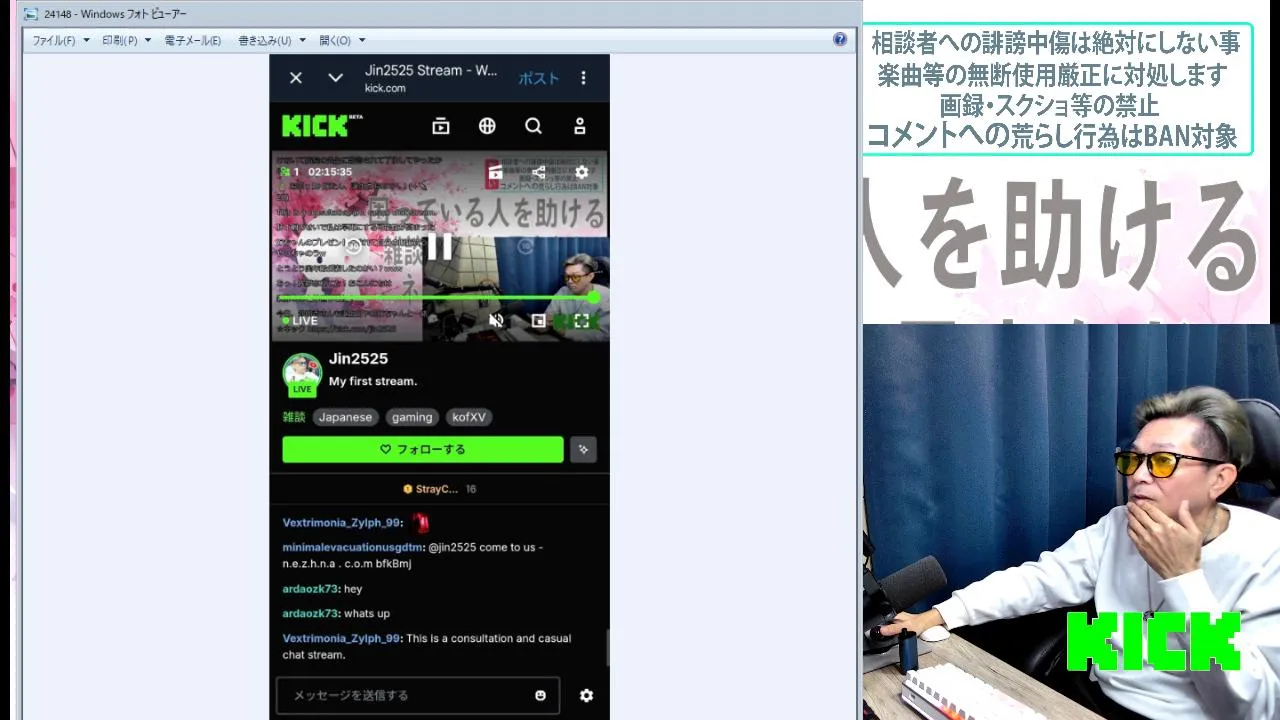This screenshot has width=1280, height=720.
Task: Click the Jin2525 channel name
Action: [358, 358]
